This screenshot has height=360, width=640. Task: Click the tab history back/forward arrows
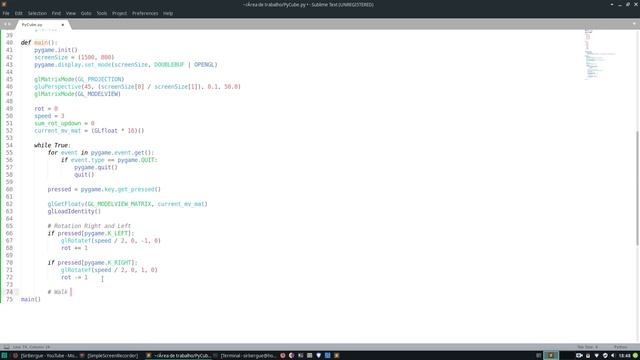coord(7,24)
